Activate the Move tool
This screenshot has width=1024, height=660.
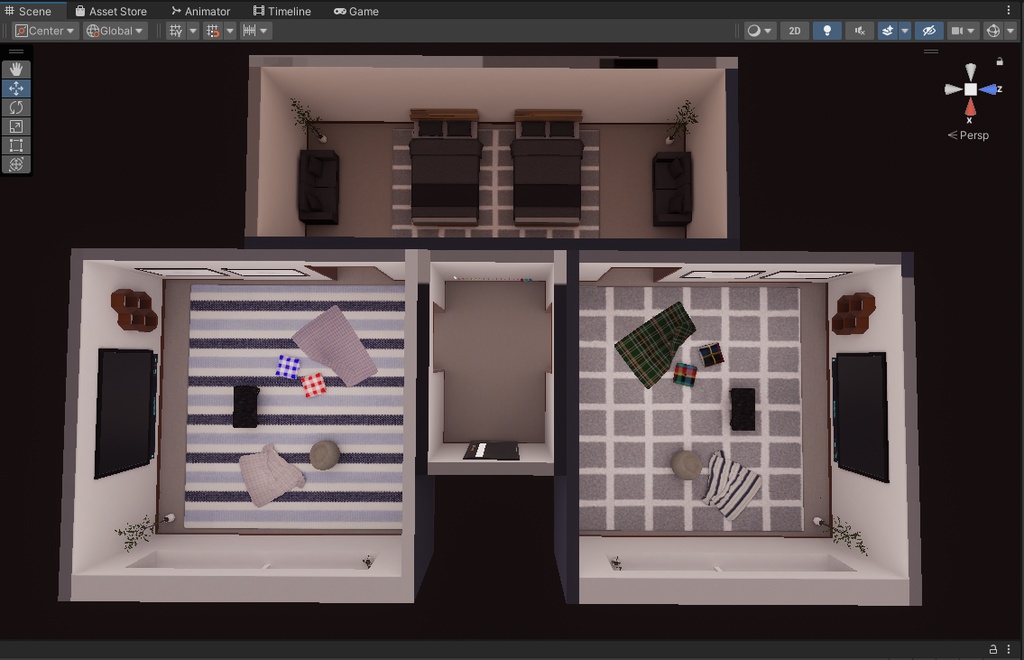pyautogui.click(x=16, y=88)
